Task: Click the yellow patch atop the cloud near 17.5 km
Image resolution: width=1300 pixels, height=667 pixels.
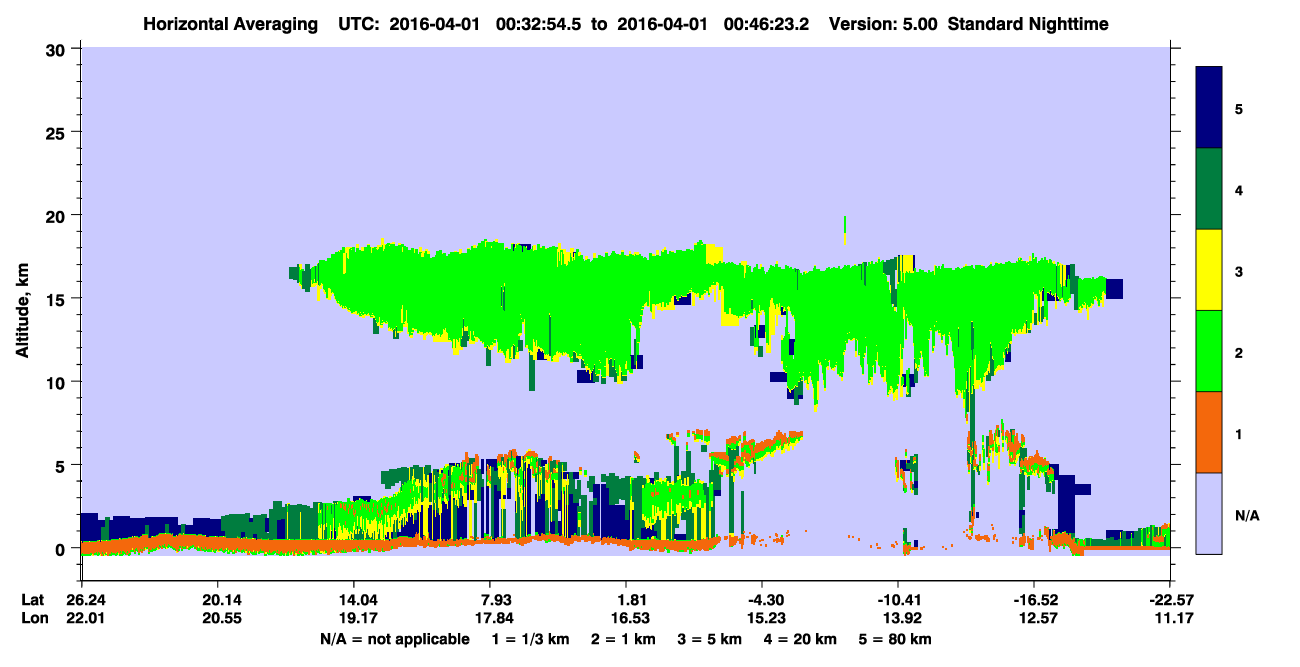Action: point(714,253)
